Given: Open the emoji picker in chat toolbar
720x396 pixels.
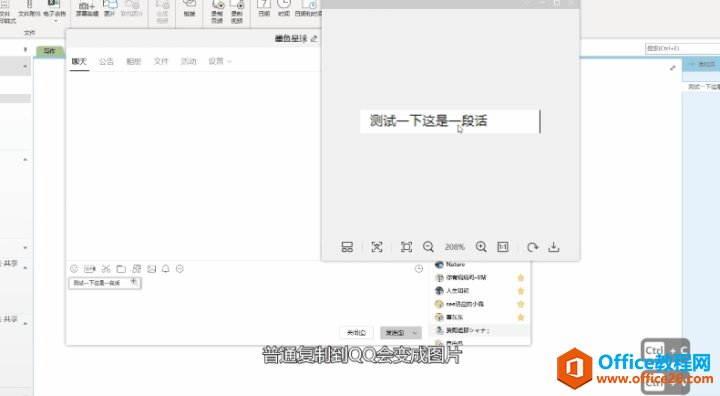Looking at the screenshot, I should 74,269.
